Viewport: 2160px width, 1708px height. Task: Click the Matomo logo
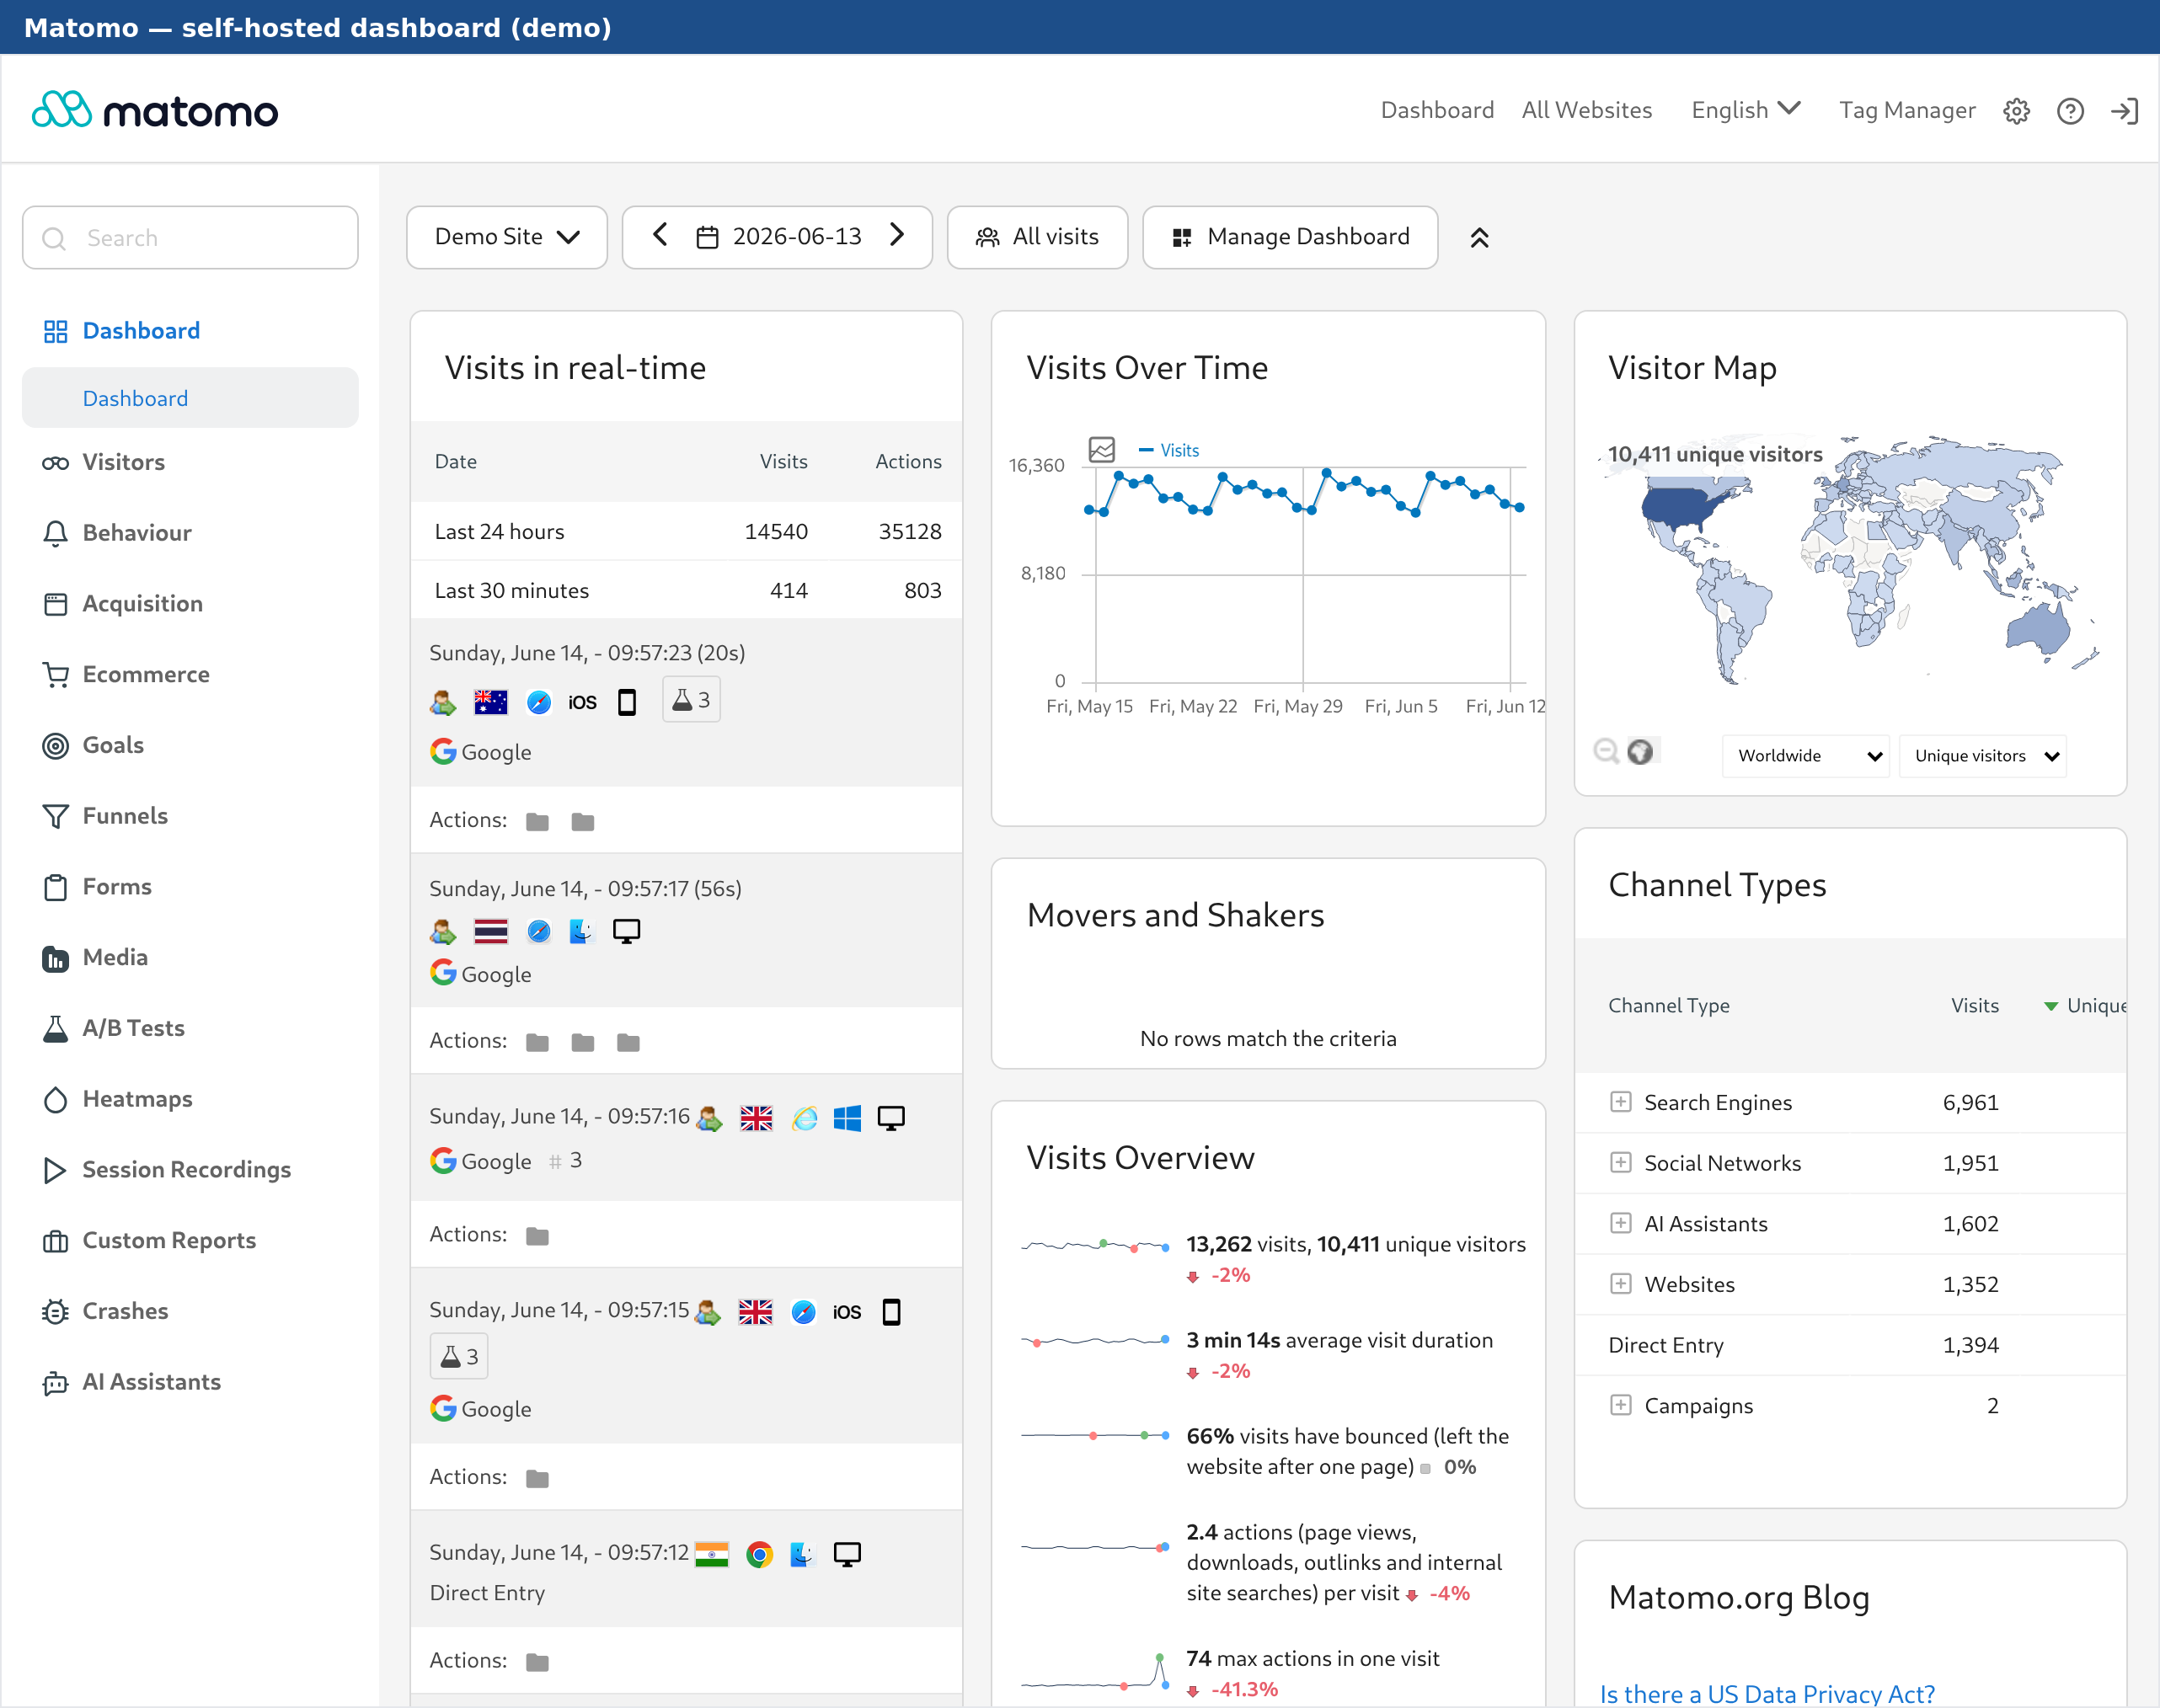[x=155, y=110]
